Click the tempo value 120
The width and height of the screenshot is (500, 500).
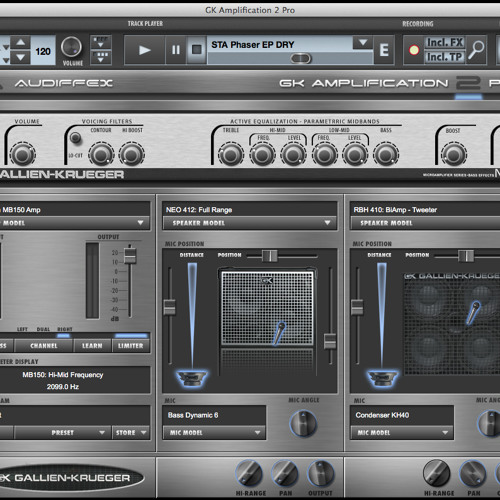click(43, 51)
